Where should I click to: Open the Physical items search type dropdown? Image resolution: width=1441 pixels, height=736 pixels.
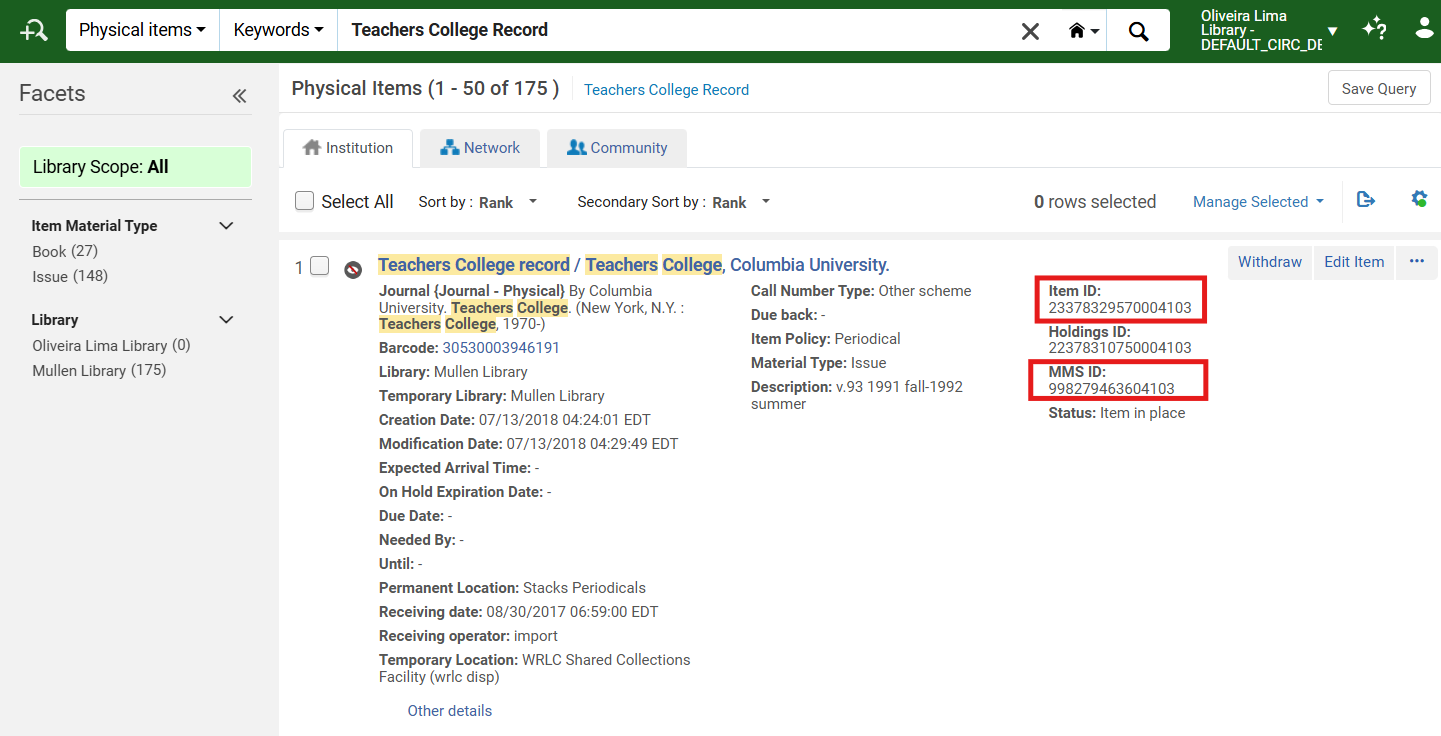142,30
